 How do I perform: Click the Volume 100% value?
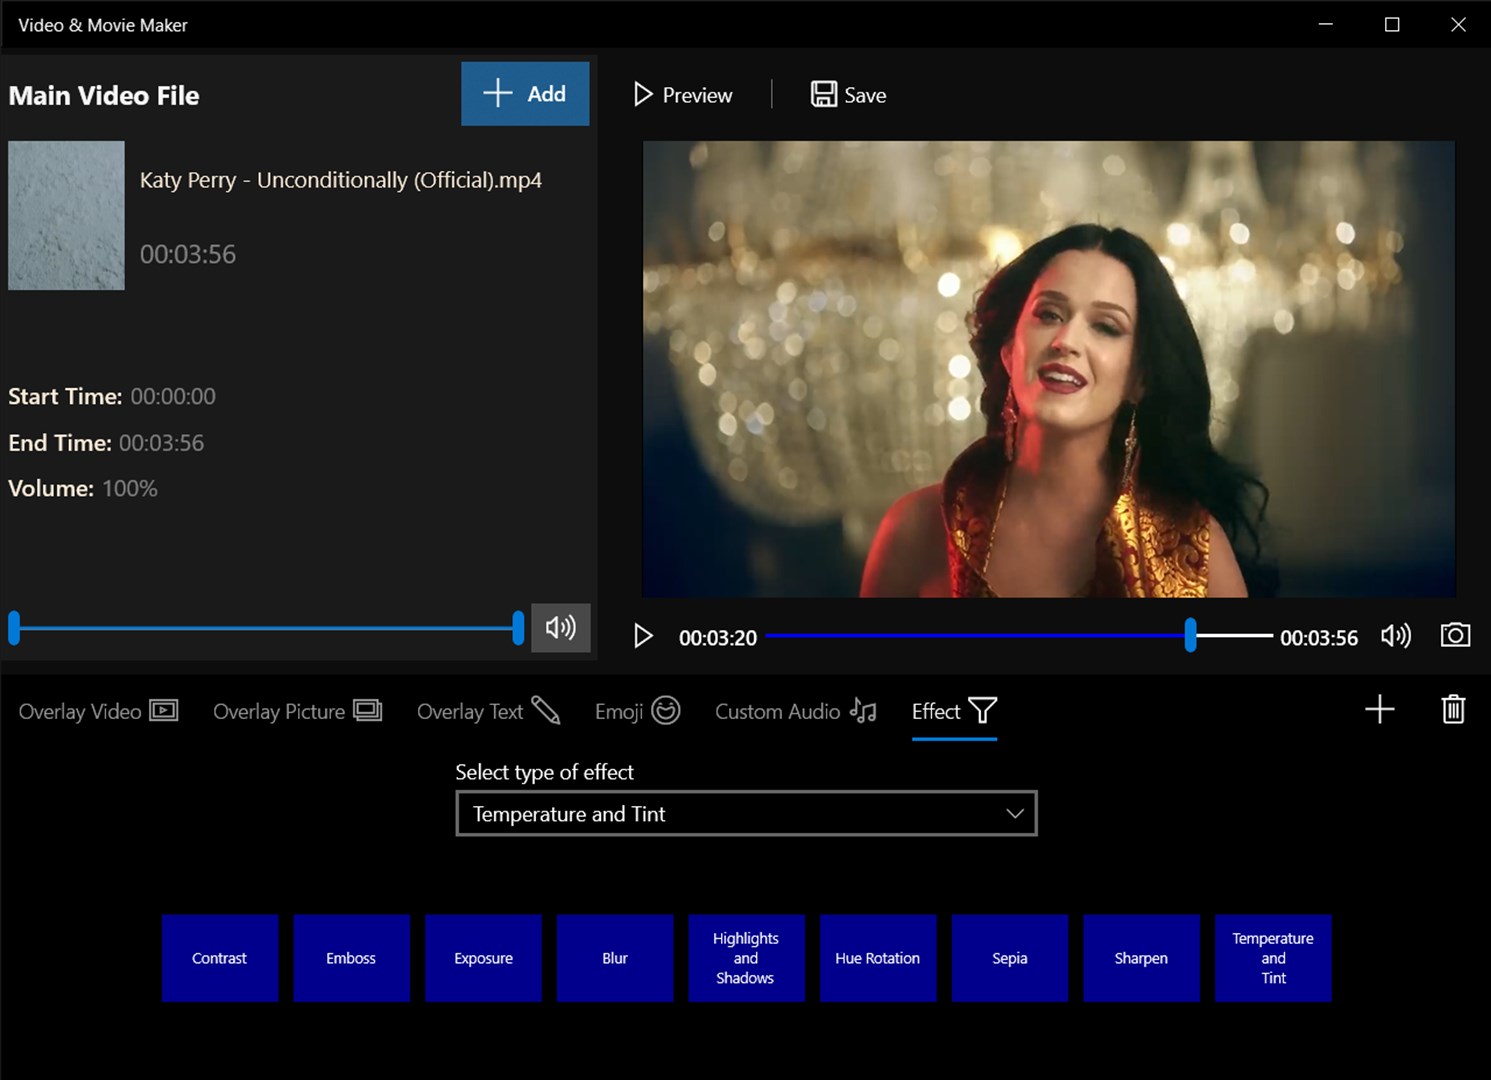[130, 489]
